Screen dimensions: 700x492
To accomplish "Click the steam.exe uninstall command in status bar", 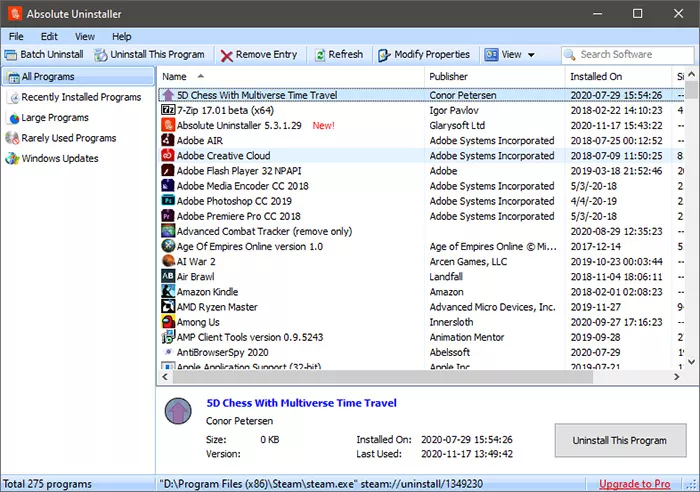I will click(x=321, y=484).
